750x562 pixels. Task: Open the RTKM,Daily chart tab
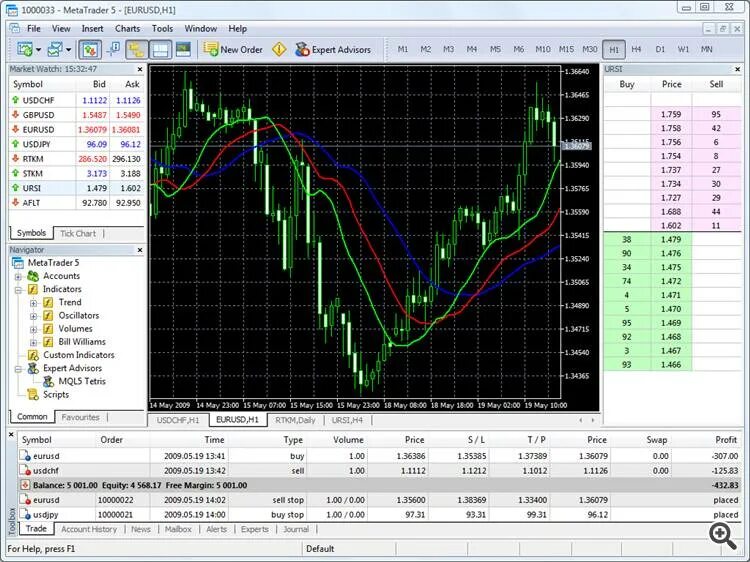coord(295,420)
